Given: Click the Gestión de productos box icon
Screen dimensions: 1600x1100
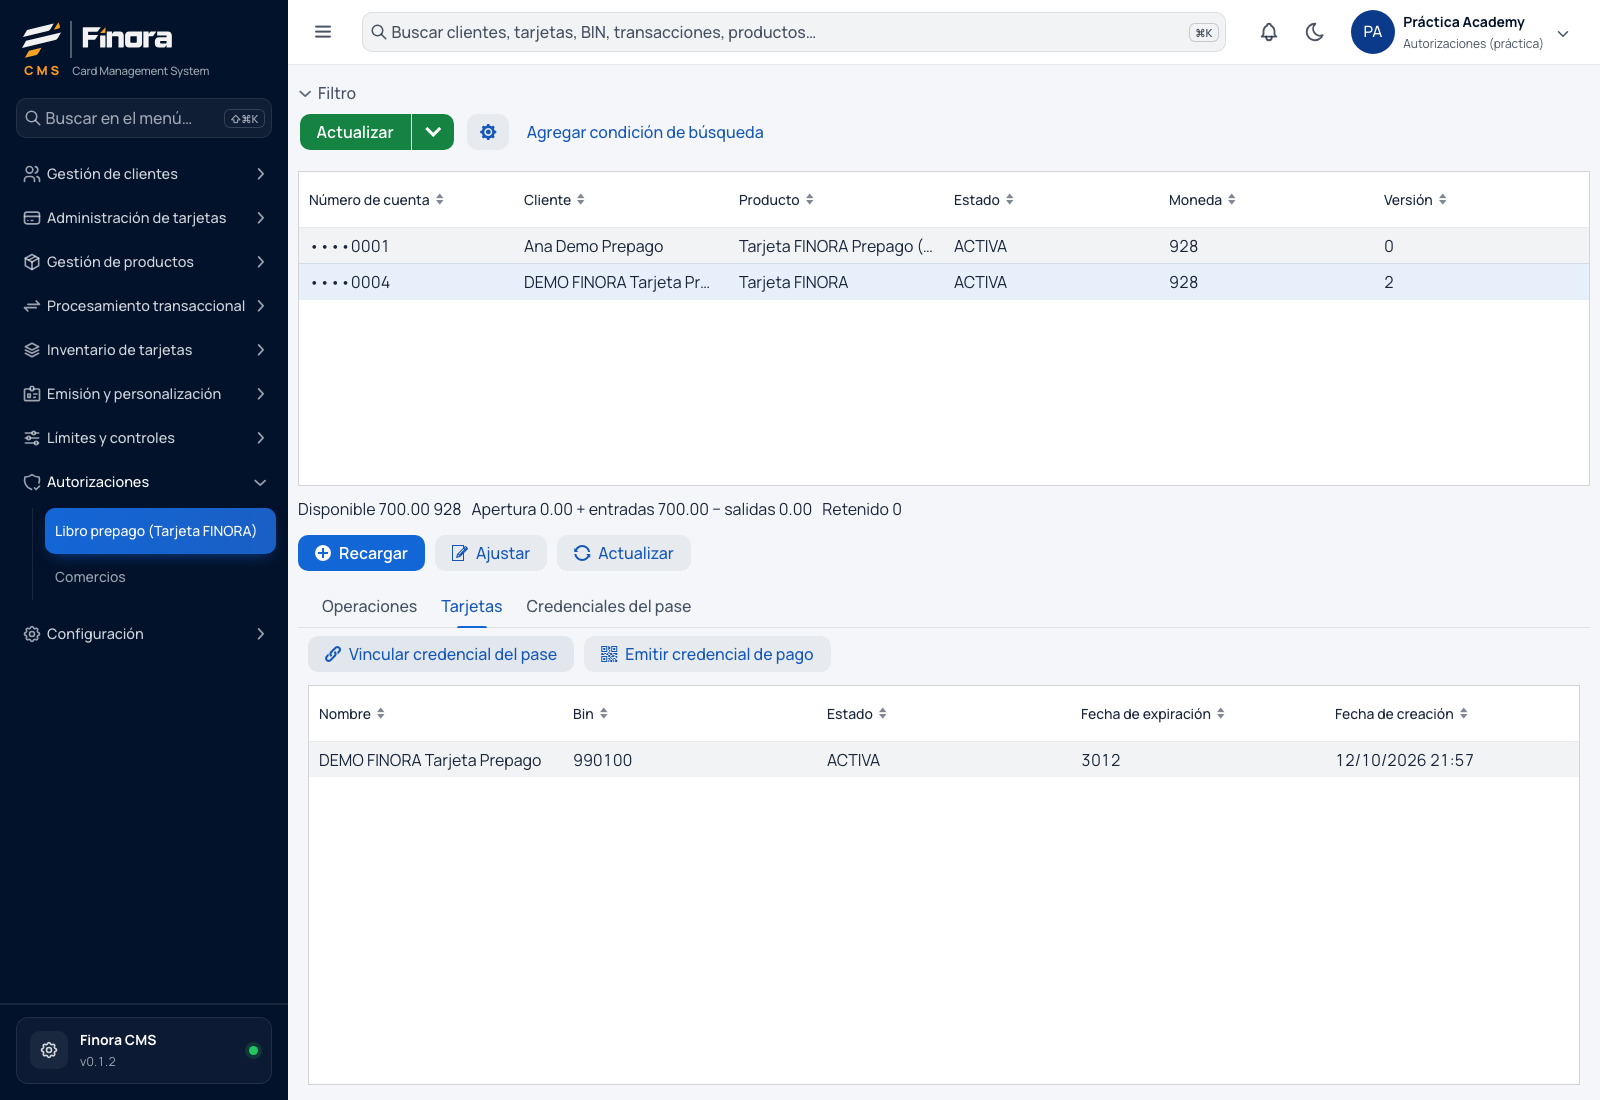Looking at the screenshot, I should (32, 262).
